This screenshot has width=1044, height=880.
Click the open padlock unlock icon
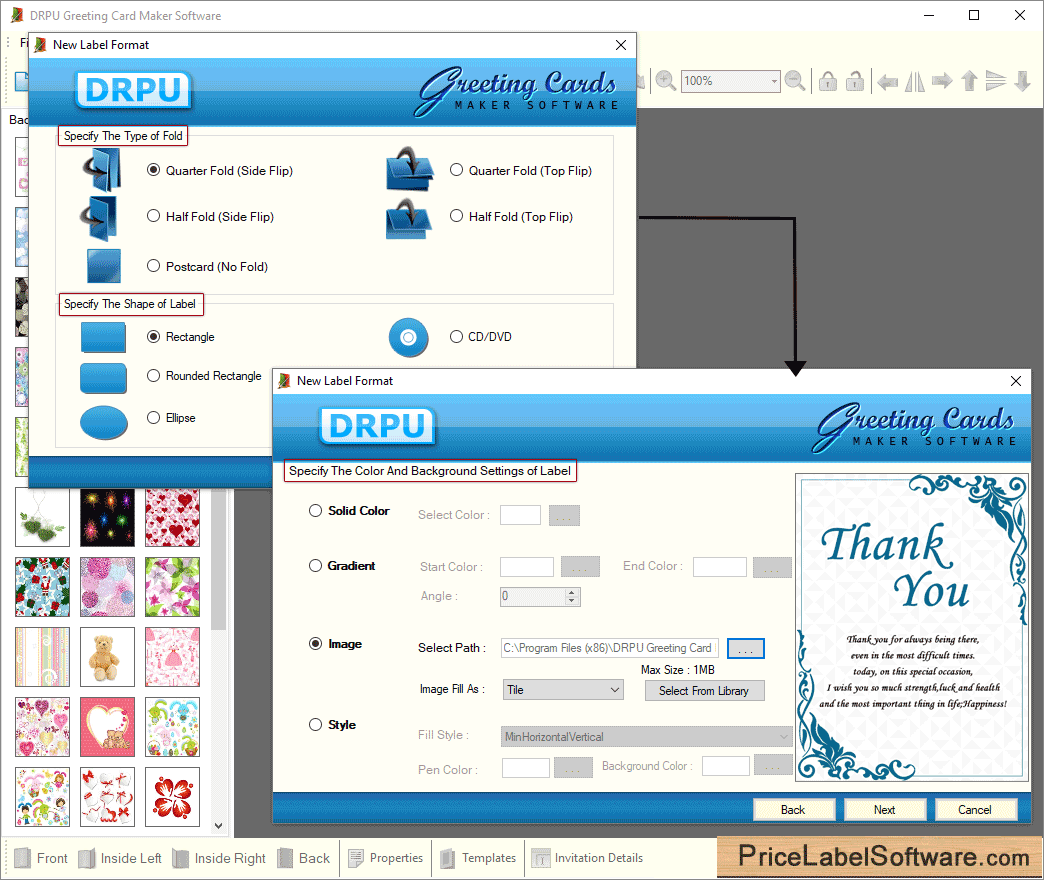click(x=855, y=81)
